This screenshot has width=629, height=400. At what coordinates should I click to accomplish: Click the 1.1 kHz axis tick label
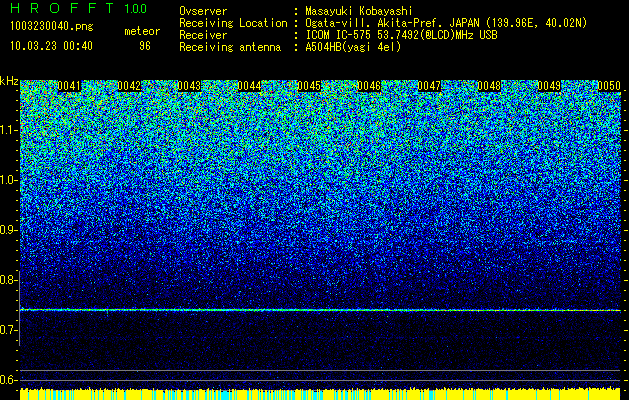(x=8, y=131)
